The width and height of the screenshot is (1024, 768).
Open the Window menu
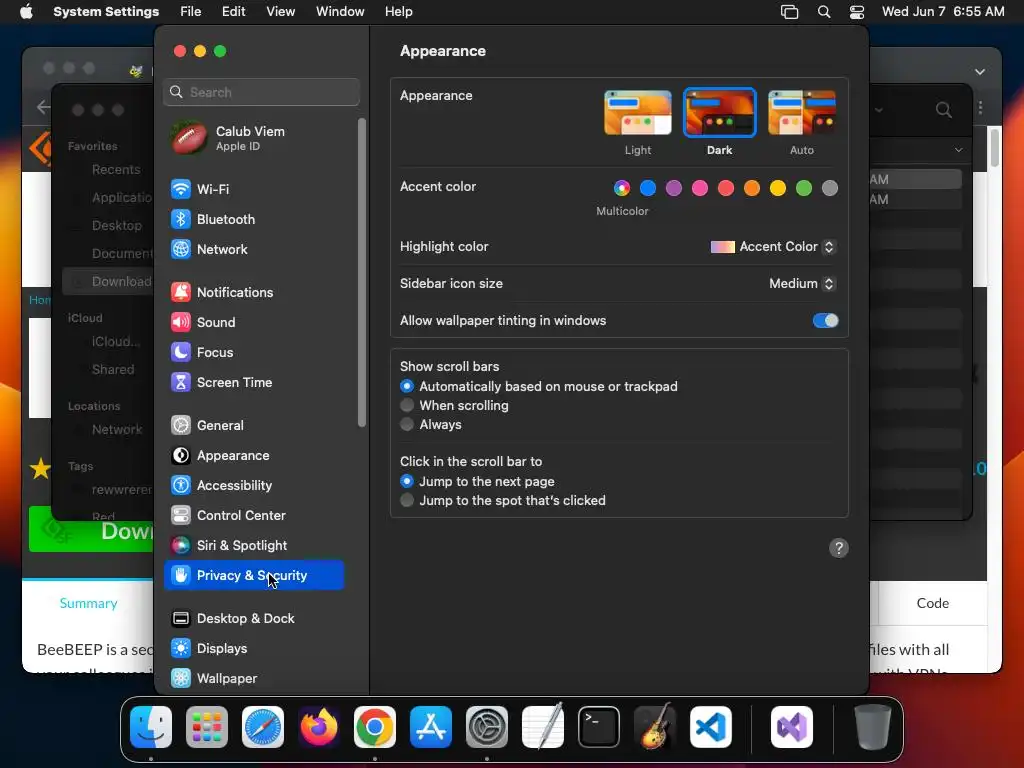340,12
